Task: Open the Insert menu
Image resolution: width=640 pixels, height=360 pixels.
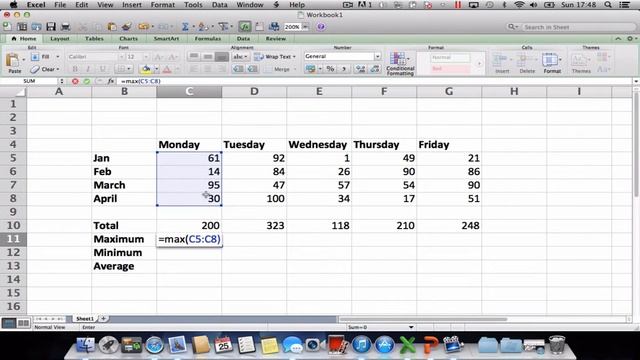Action: [x=131, y=5]
